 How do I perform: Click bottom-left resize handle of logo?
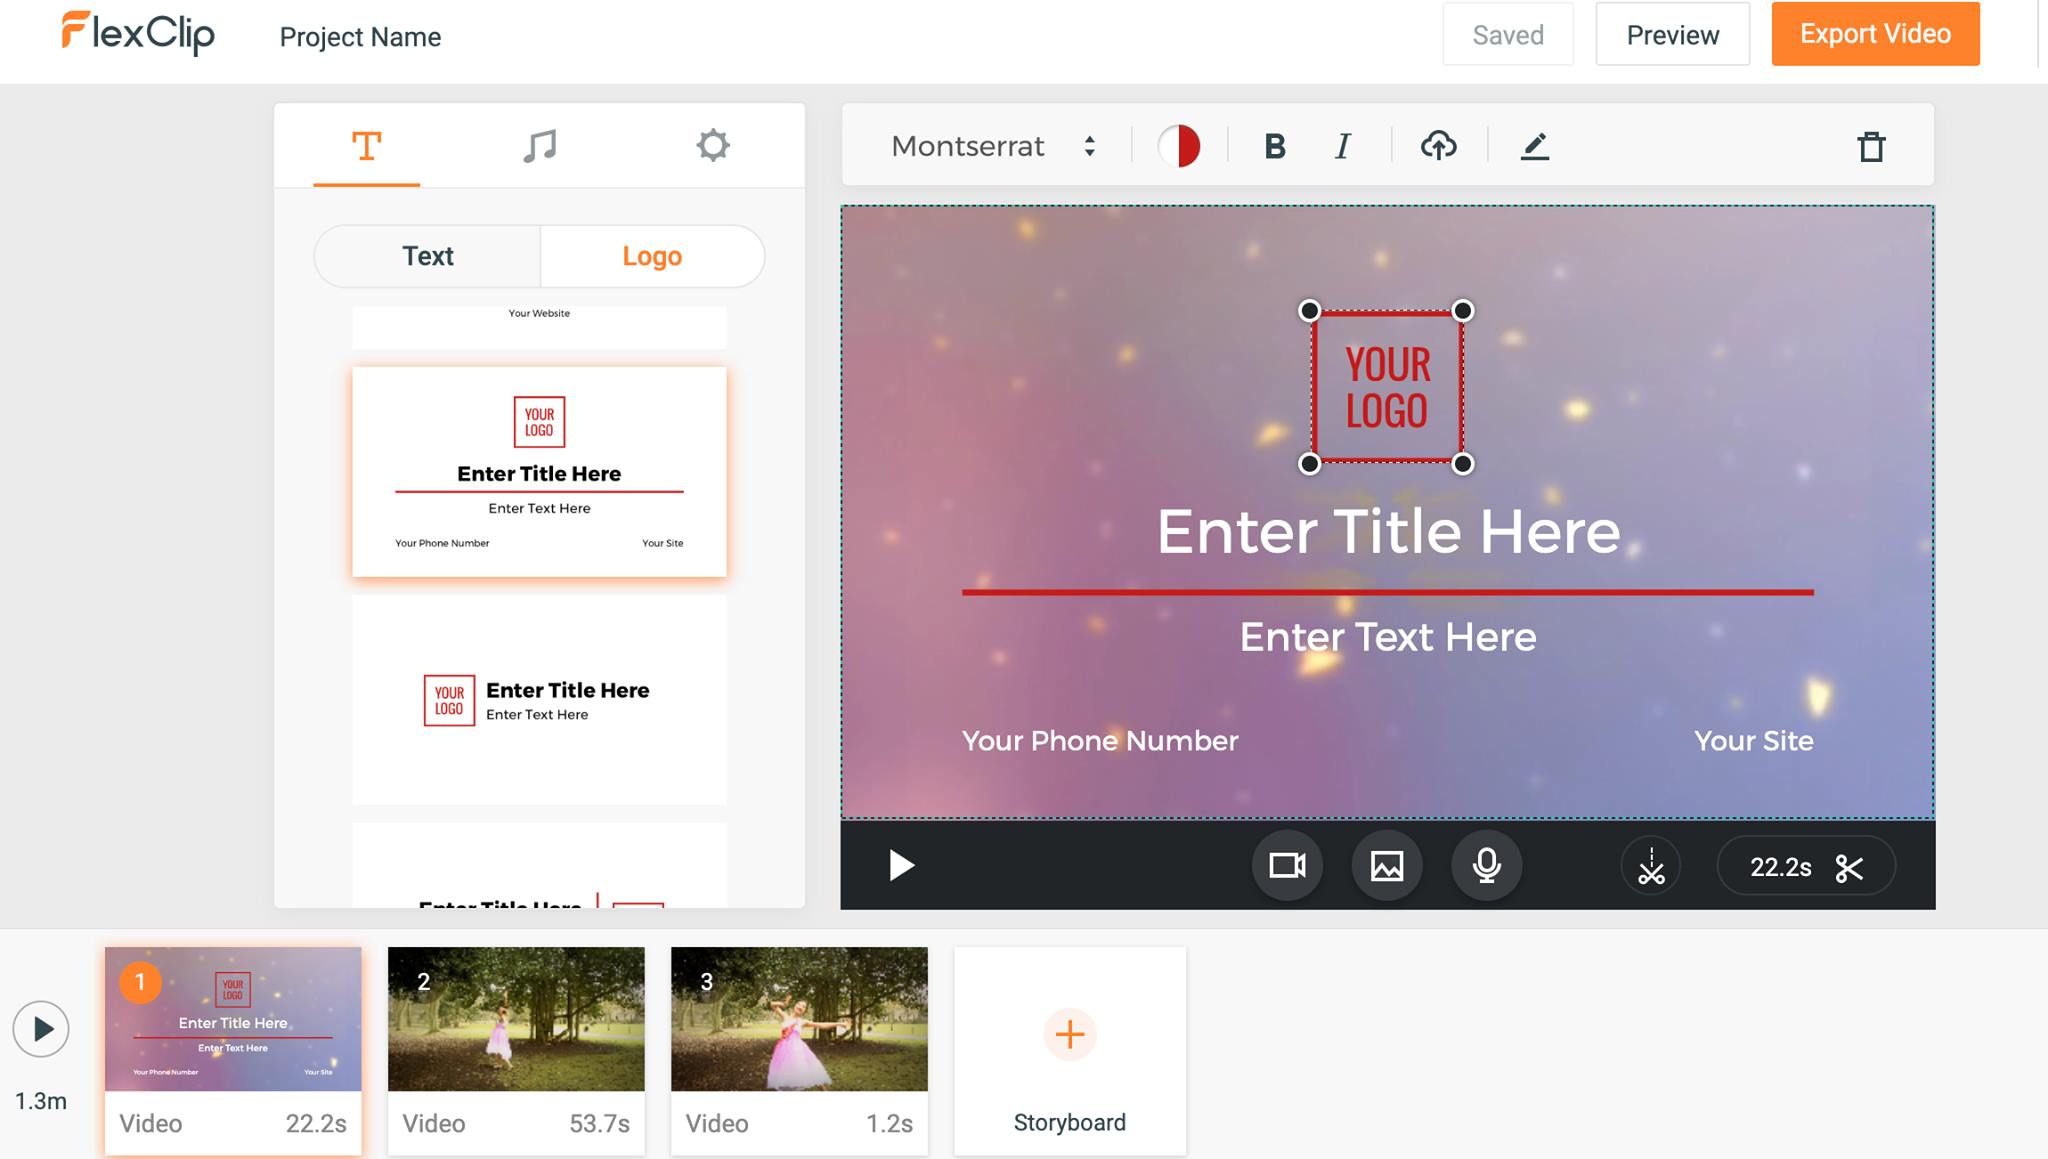click(1309, 463)
